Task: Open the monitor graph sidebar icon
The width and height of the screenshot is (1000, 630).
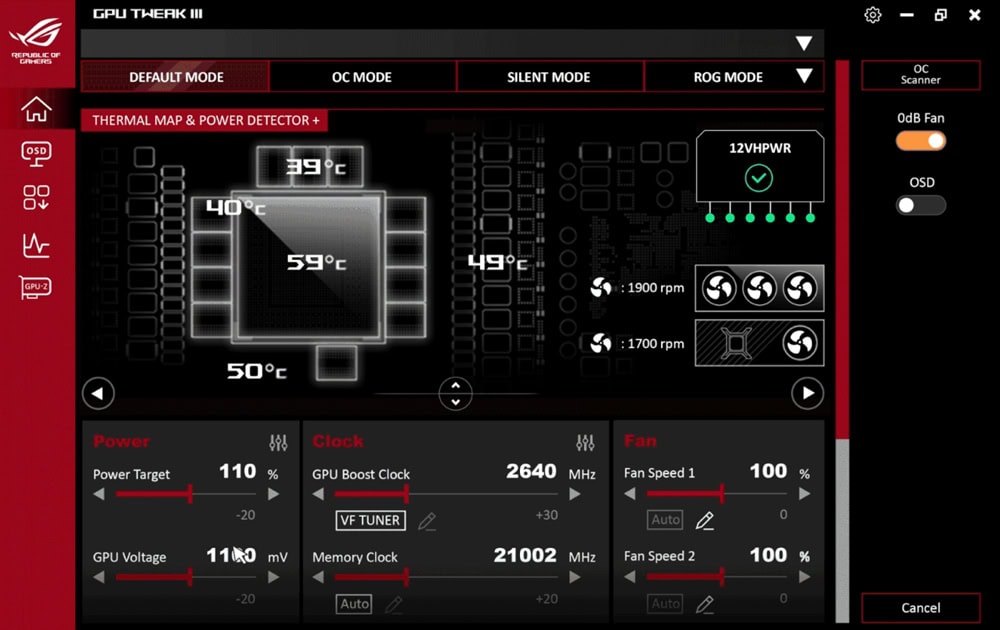Action: click(36, 245)
